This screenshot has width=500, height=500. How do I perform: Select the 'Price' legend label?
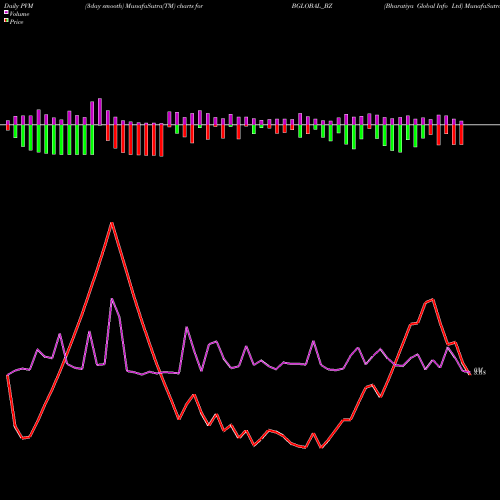click(x=16, y=22)
